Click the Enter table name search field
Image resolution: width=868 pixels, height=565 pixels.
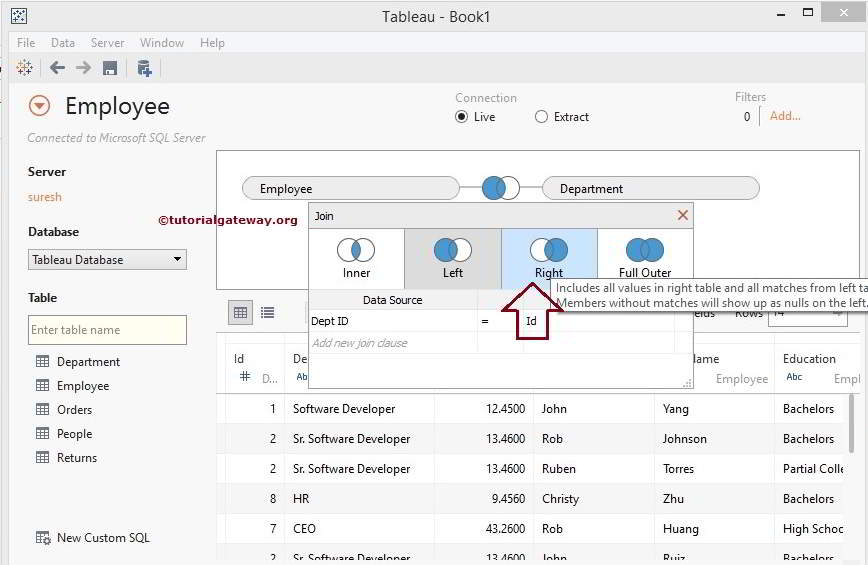[x=107, y=330]
